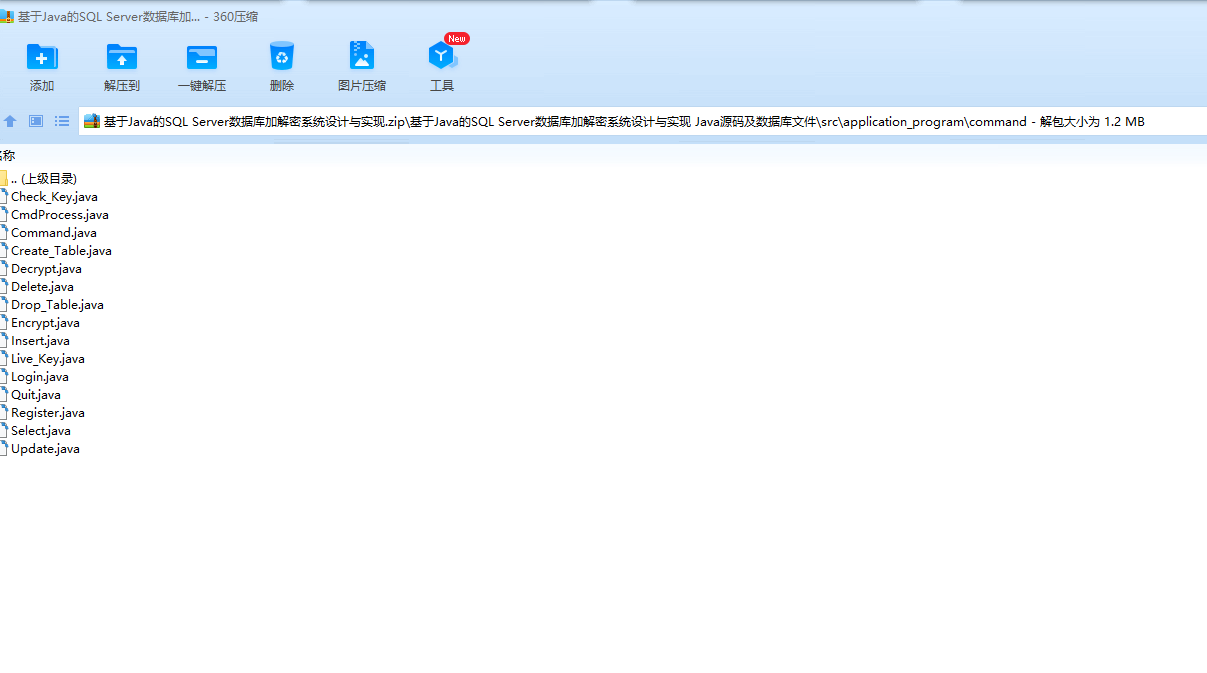Select the CmdProcess.java file
The width and height of the screenshot is (1207, 673).
(x=60, y=215)
